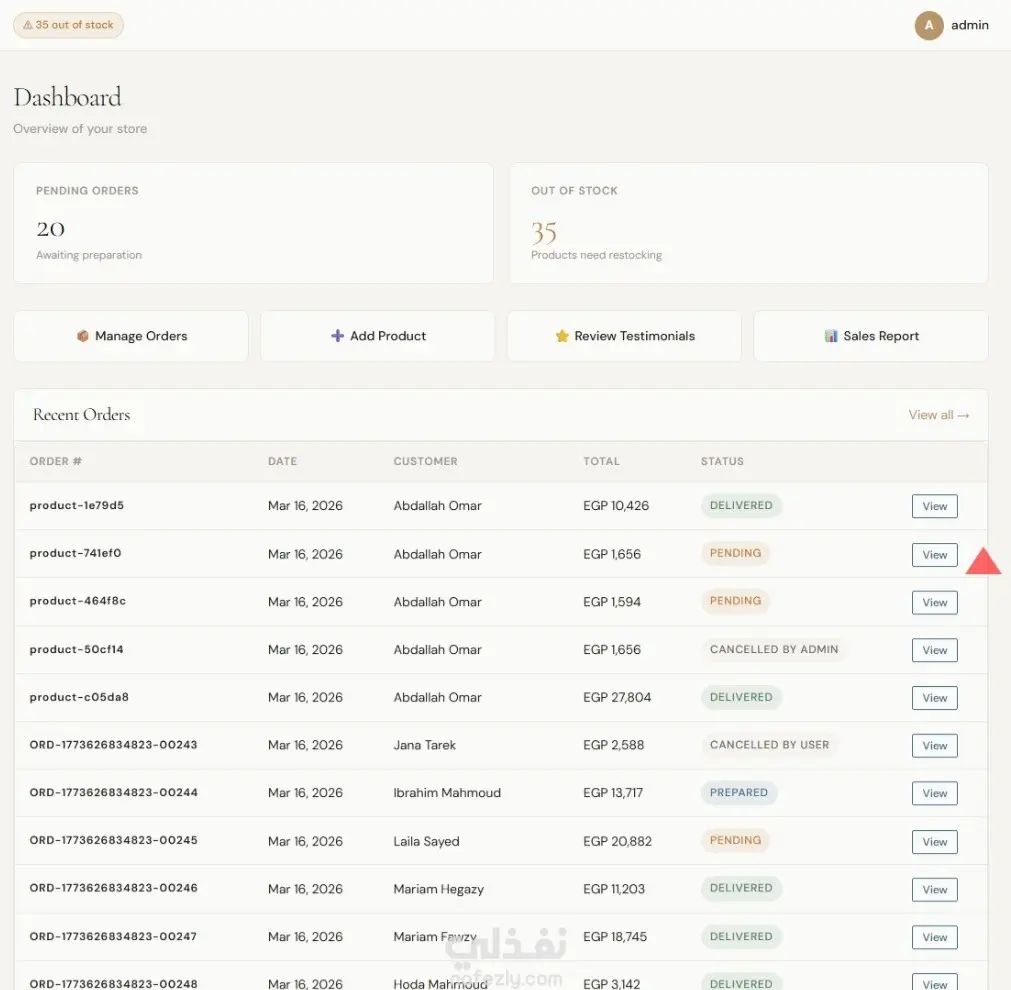Image resolution: width=1011 pixels, height=990 pixels.
Task: View order product-1e79d5
Action: [x=934, y=506]
